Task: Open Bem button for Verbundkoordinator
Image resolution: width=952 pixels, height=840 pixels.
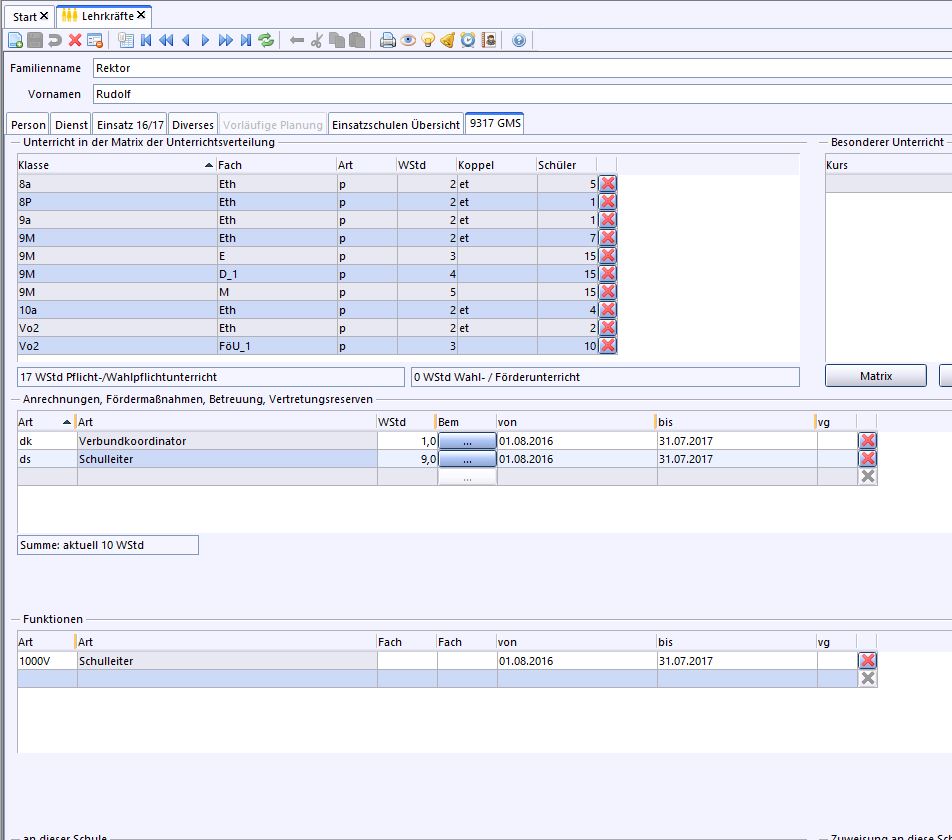Action: [x=467, y=441]
